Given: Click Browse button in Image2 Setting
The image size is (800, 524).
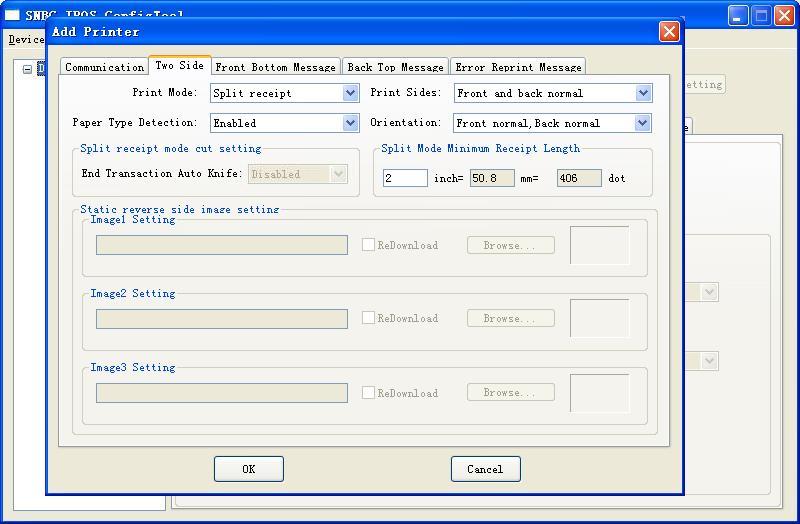Looking at the screenshot, I should point(511,318).
